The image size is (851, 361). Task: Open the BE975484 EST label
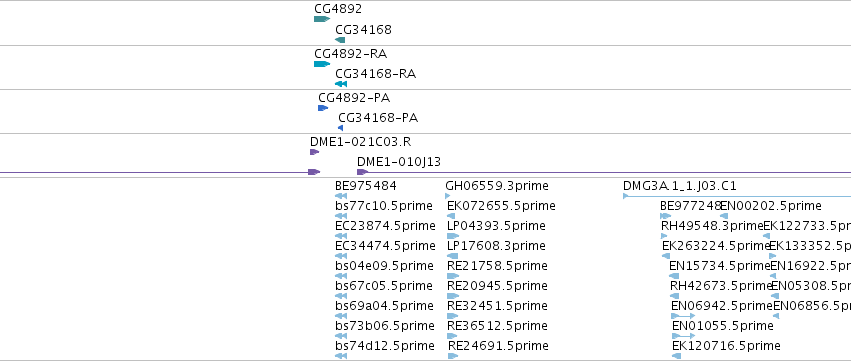(x=366, y=186)
